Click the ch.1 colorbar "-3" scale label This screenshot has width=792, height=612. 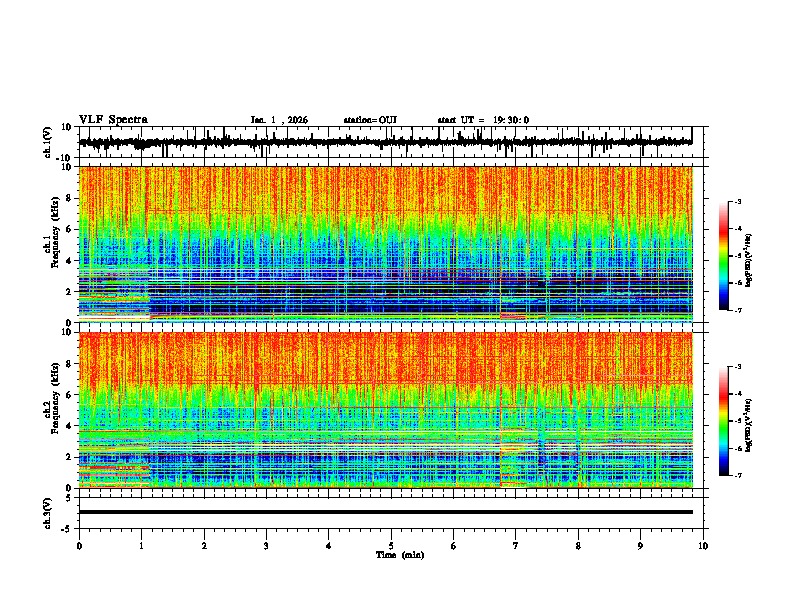(738, 201)
